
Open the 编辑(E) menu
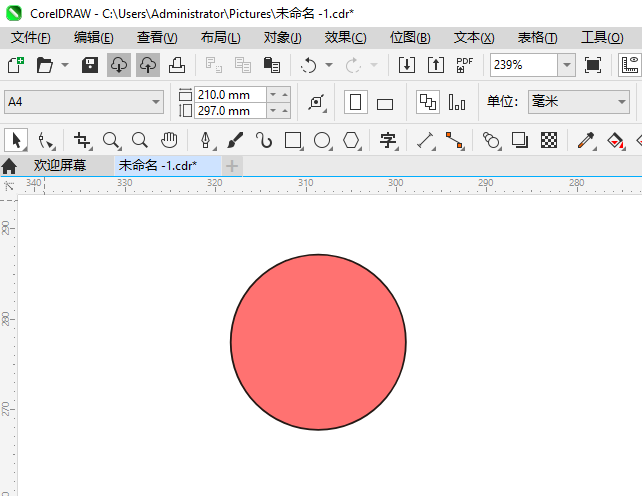[x=93, y=38]
